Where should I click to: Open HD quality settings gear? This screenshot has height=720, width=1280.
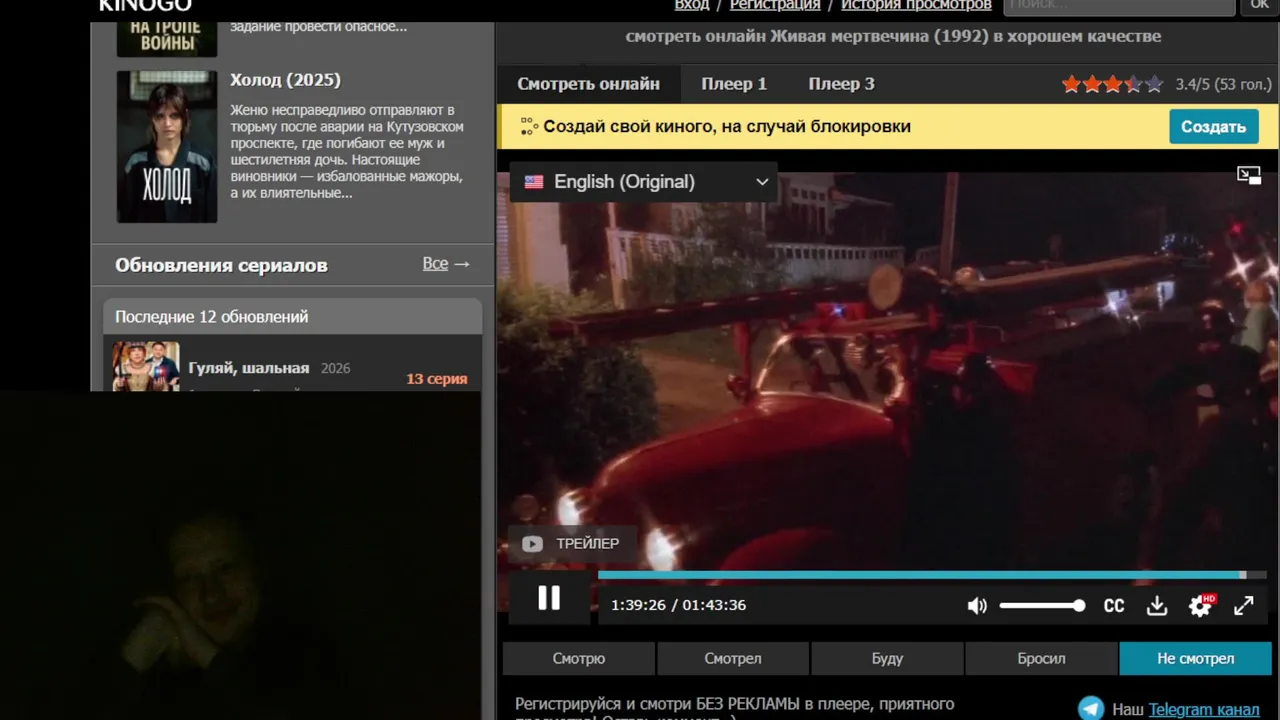(1201, 605)
